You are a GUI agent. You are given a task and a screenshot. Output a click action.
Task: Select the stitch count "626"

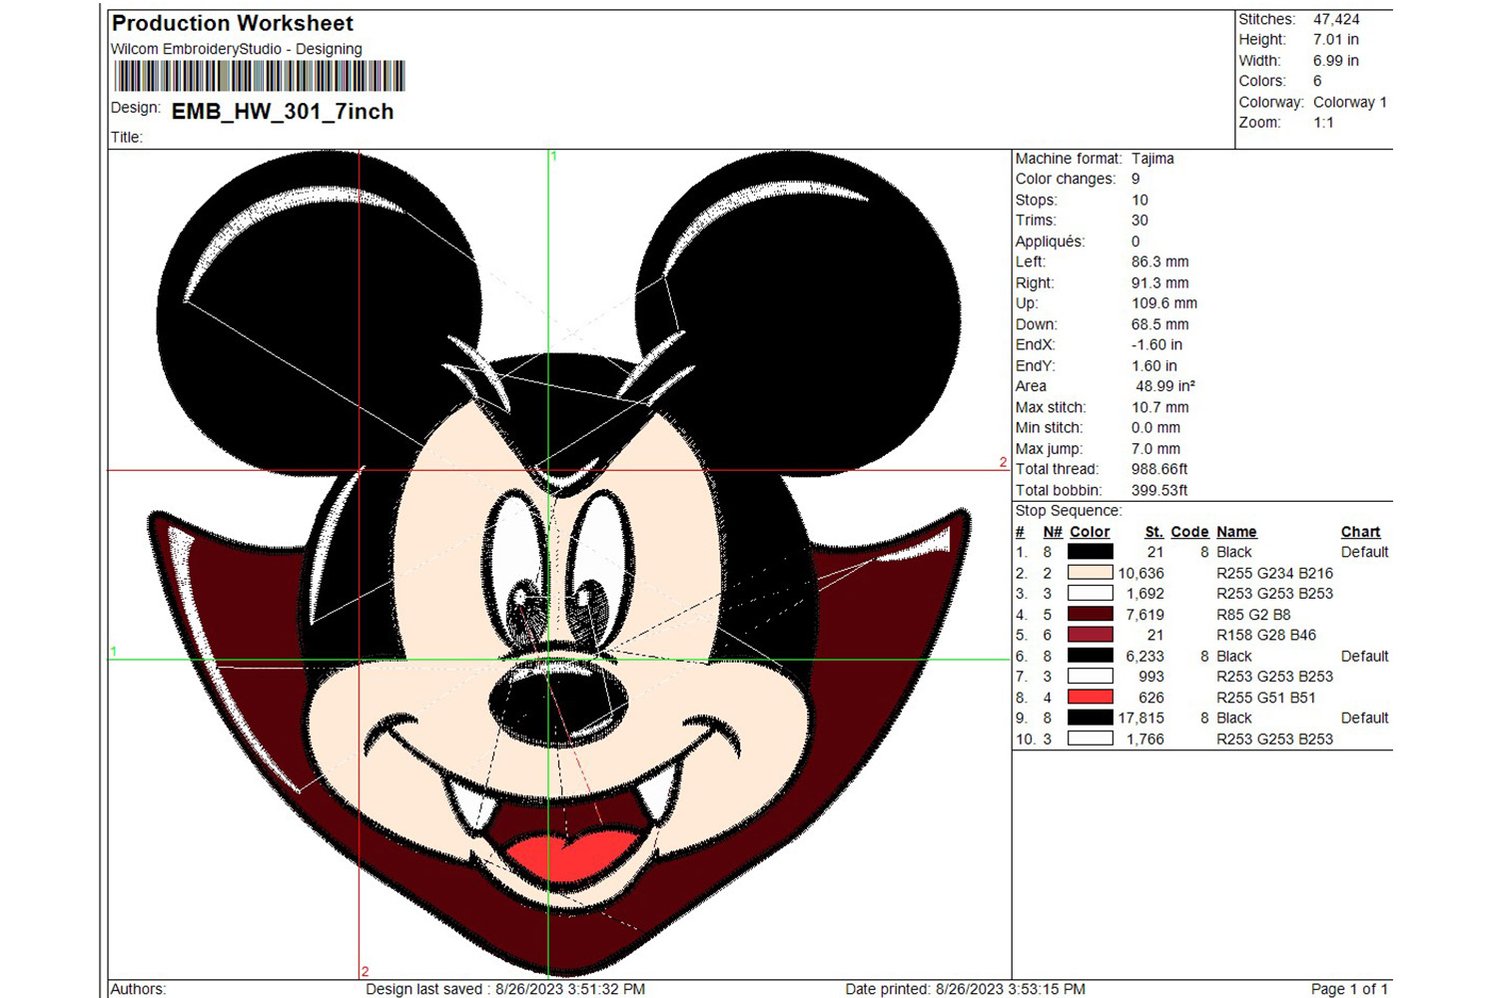pyautogui.click(x=1152, y=697)
